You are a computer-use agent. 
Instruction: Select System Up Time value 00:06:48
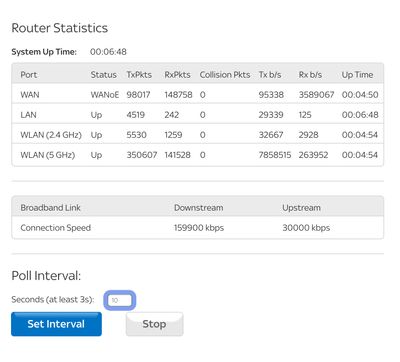(108, 52)
